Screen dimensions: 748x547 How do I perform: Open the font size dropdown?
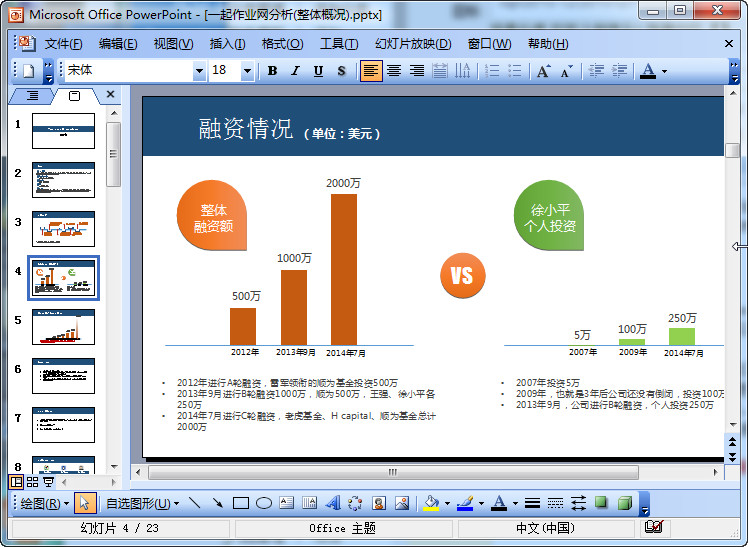click(247, 71)
